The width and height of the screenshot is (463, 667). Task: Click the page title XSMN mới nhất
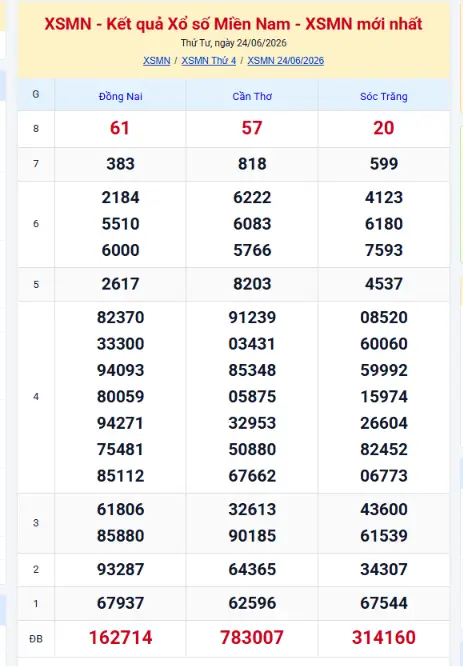pyautogui.click(x=233, y=24)
